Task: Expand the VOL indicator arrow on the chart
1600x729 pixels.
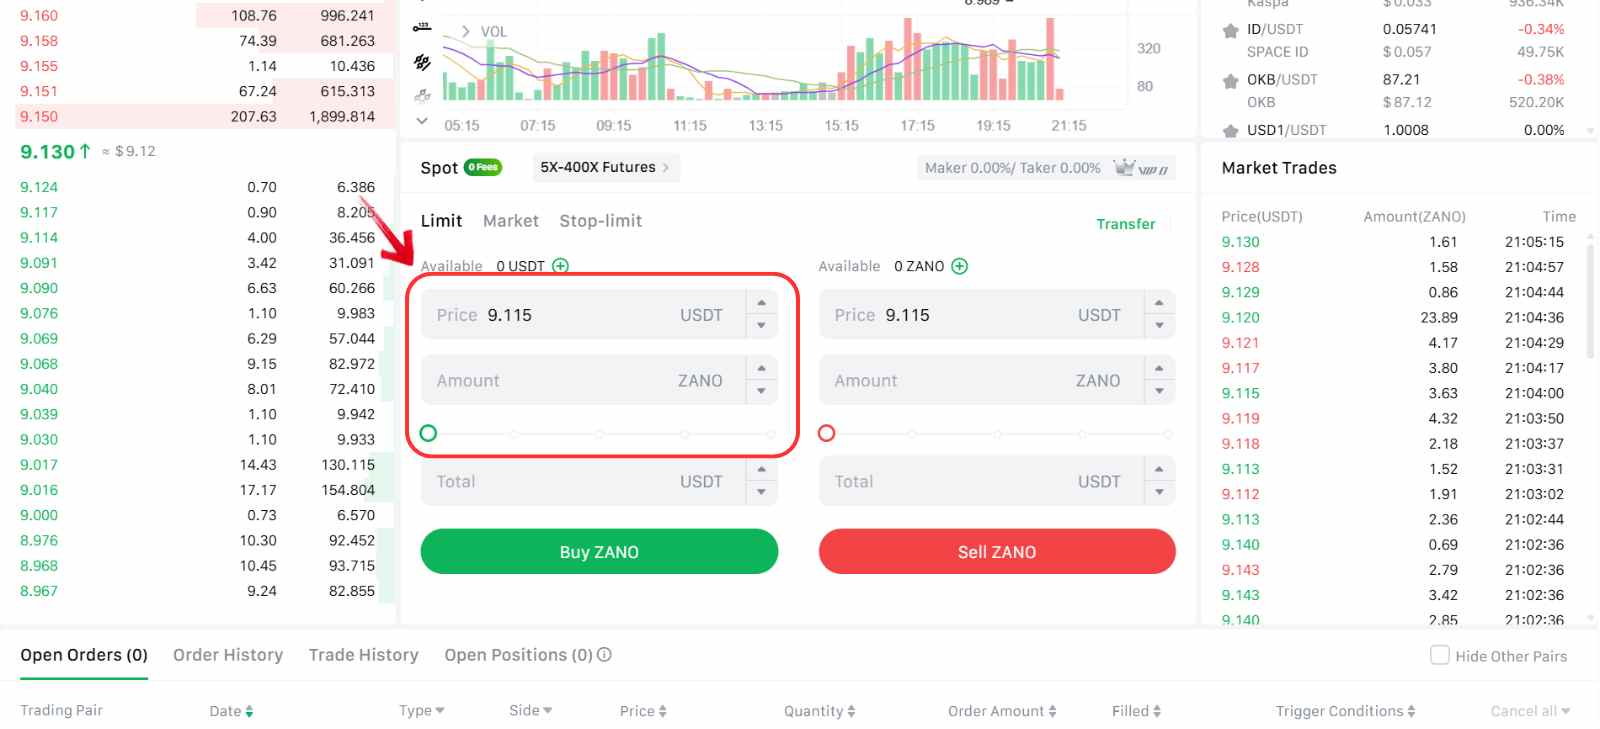Action: coord(466,31)
